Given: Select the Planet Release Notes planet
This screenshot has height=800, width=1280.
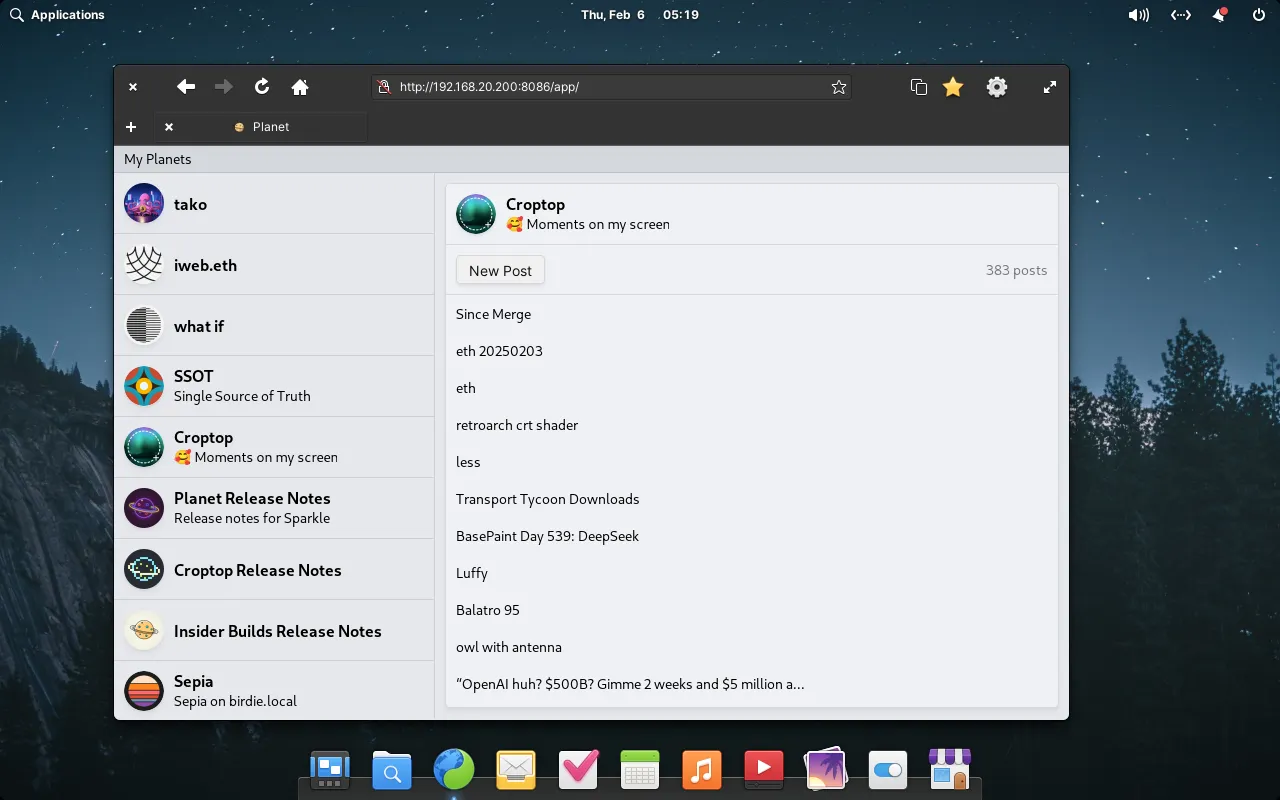Looking at the screenshot, I should click(274, 508).
